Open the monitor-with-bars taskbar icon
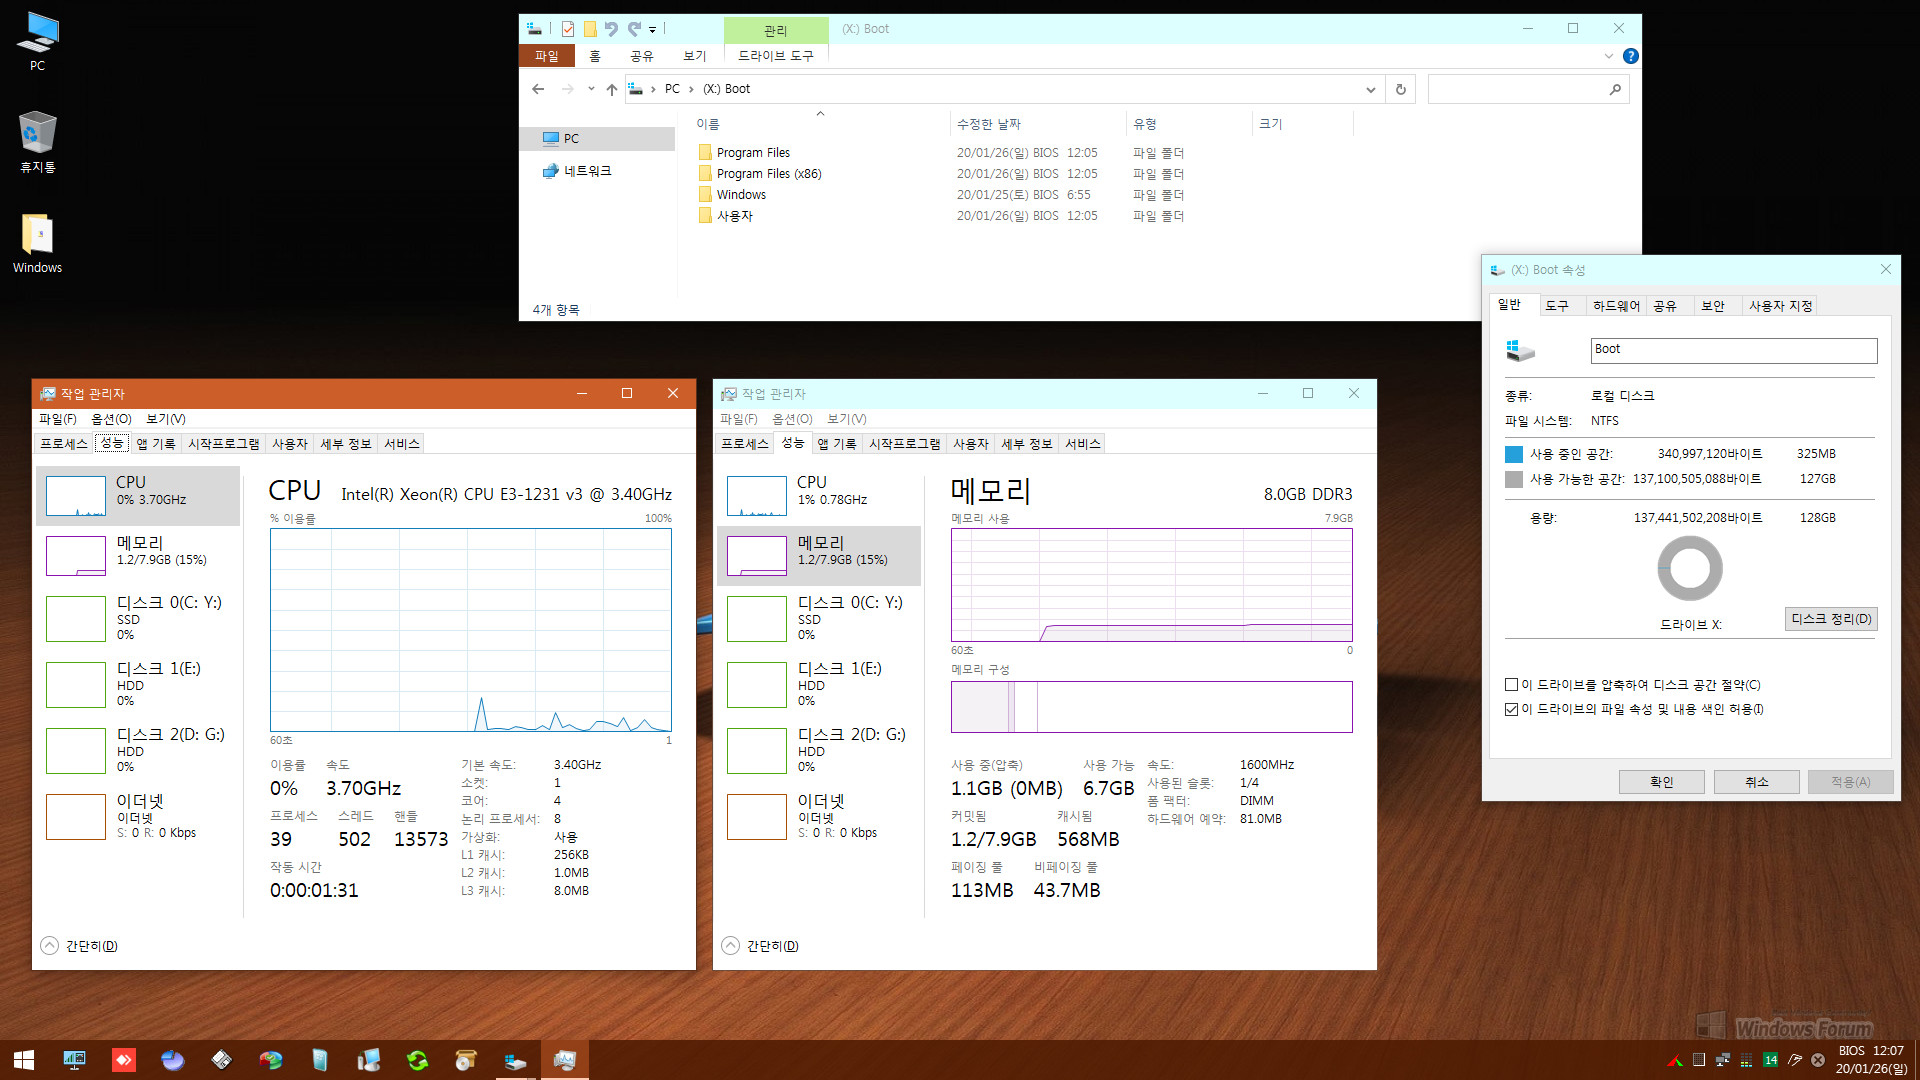Screen dimensions: 1920x1080 click(74, 1060)
